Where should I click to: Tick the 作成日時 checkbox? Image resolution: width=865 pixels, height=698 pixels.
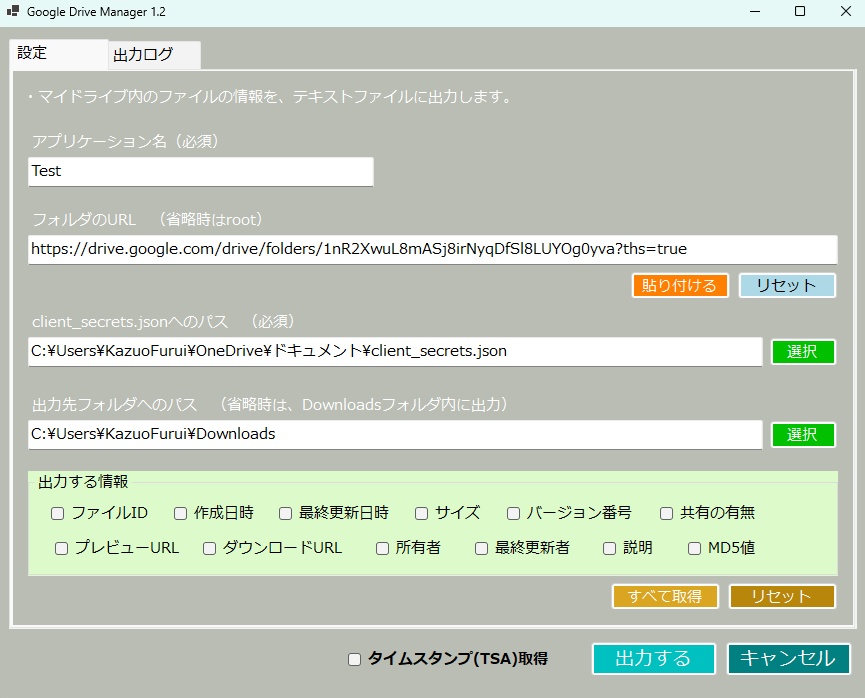[x=180, y=514]
